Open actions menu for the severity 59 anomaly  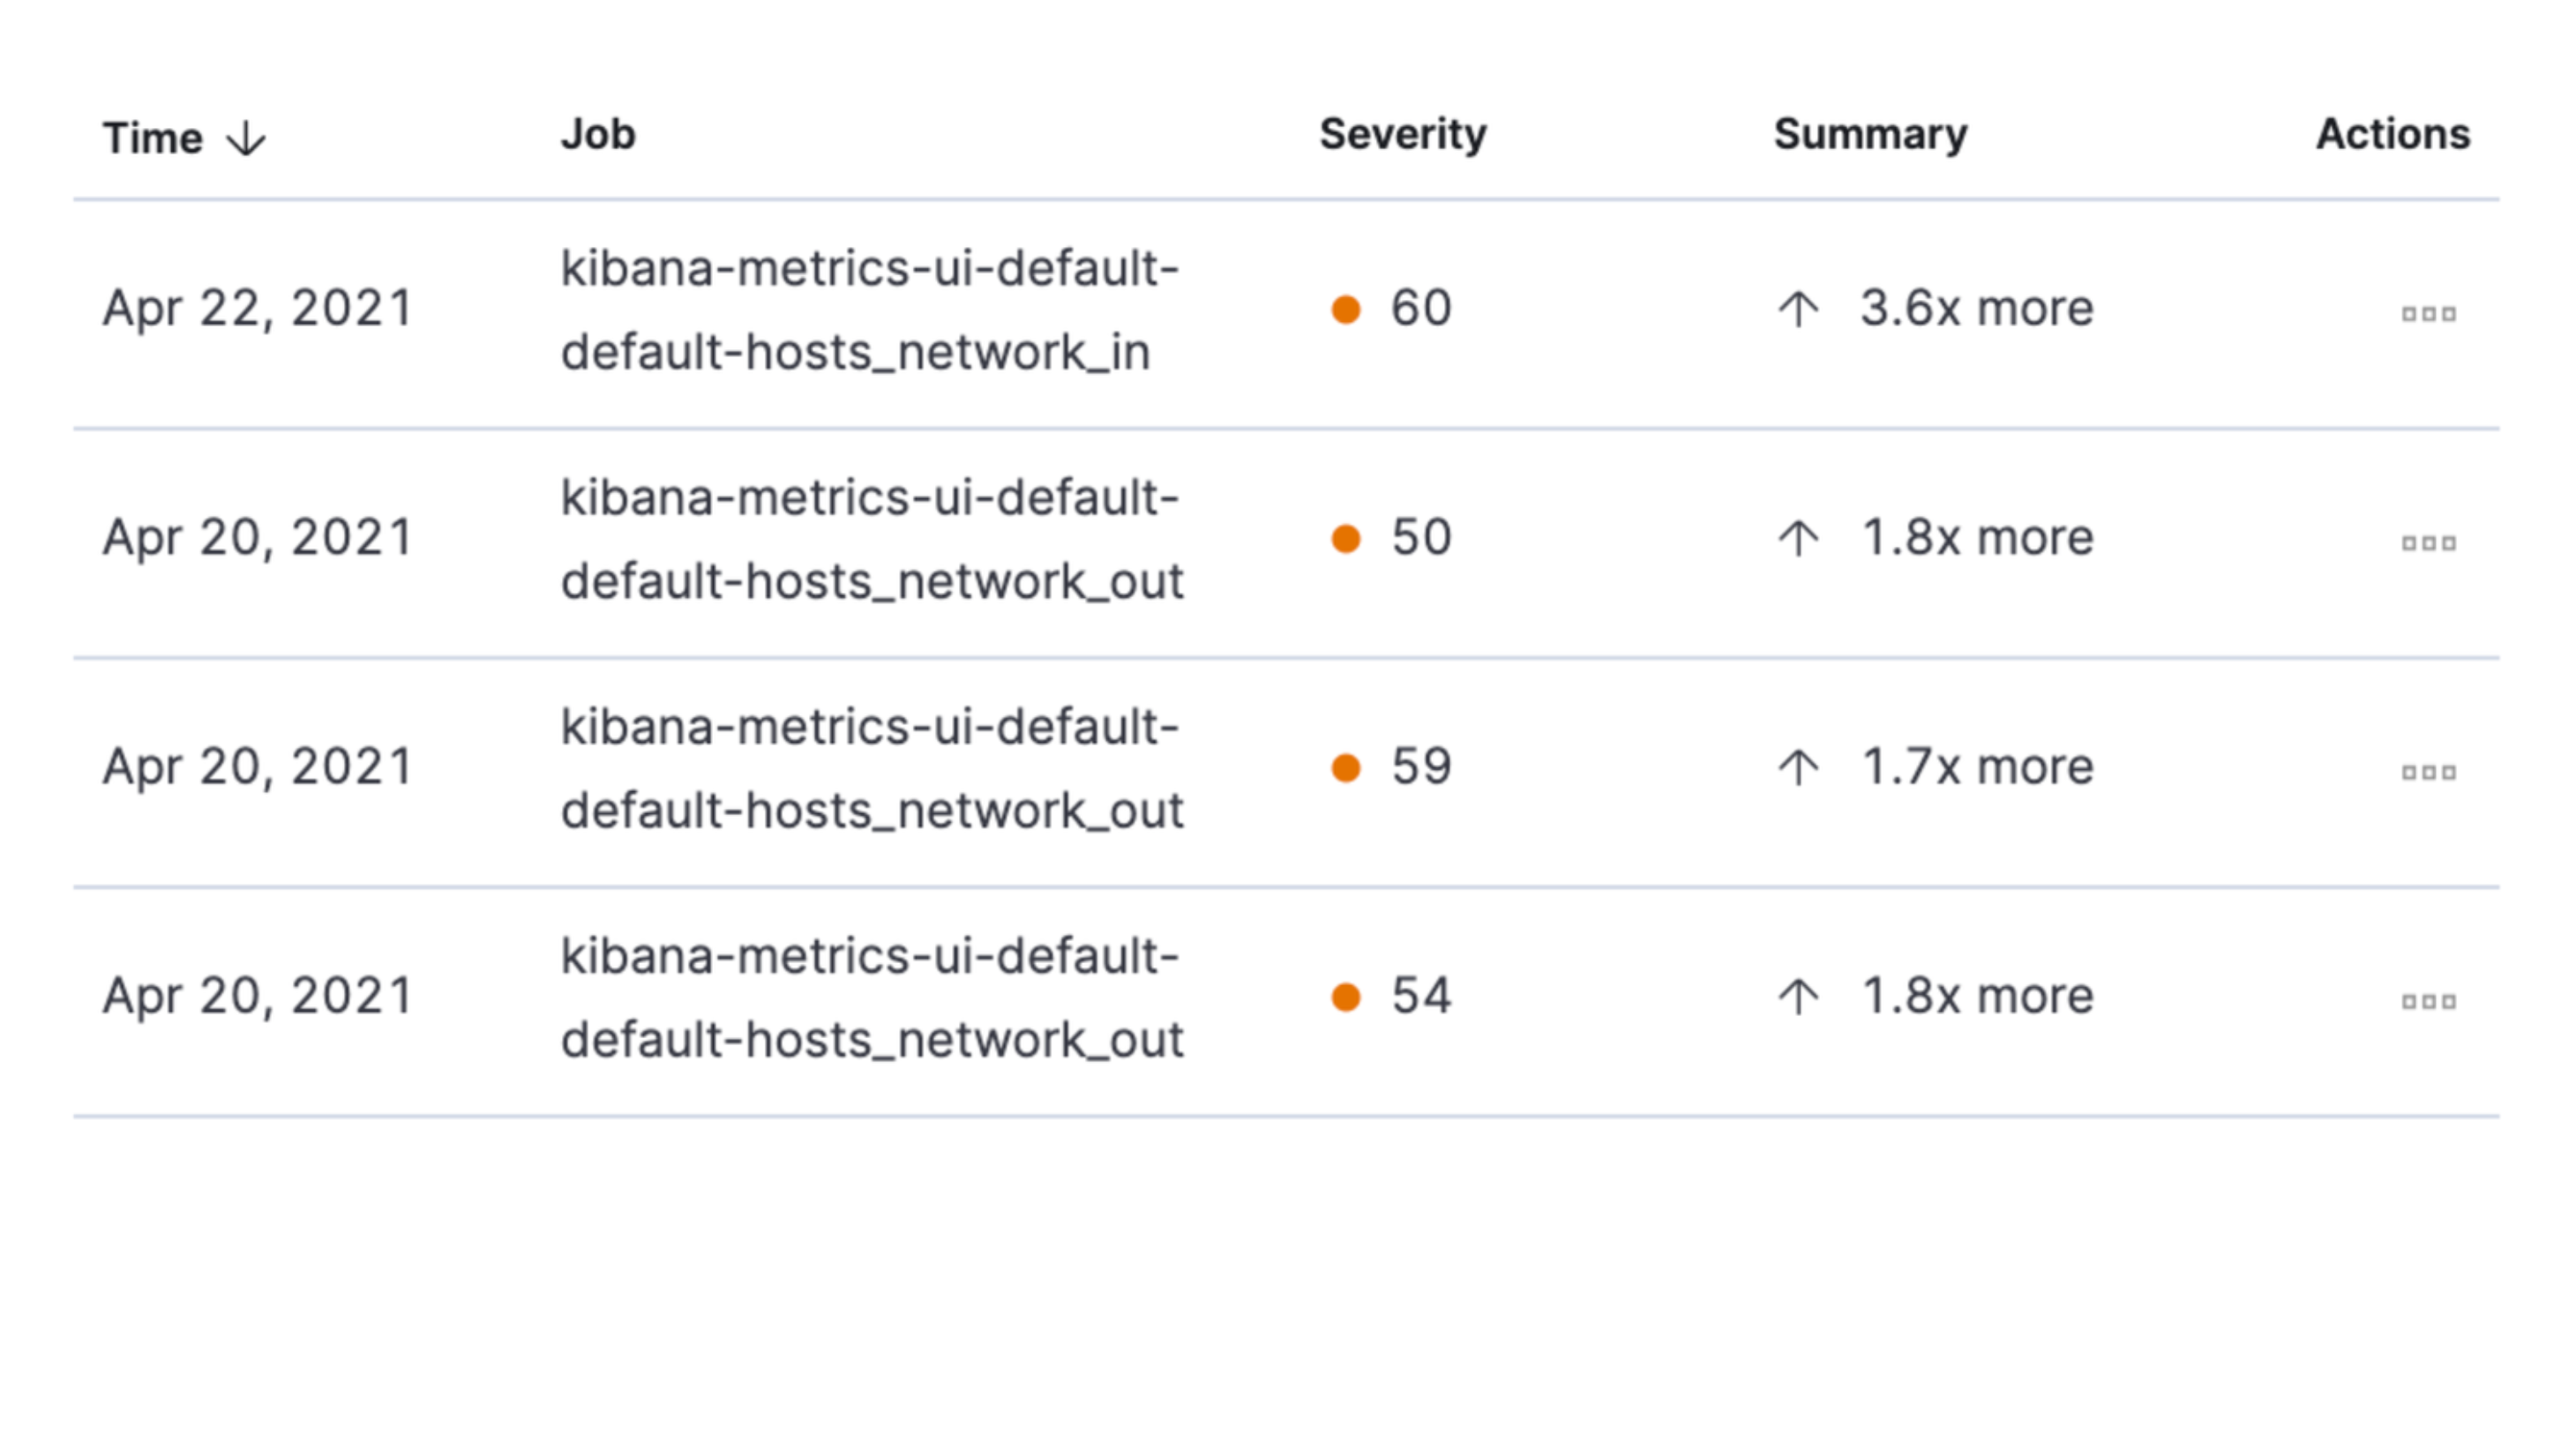pyautogui.click(x=2428, y=772)
